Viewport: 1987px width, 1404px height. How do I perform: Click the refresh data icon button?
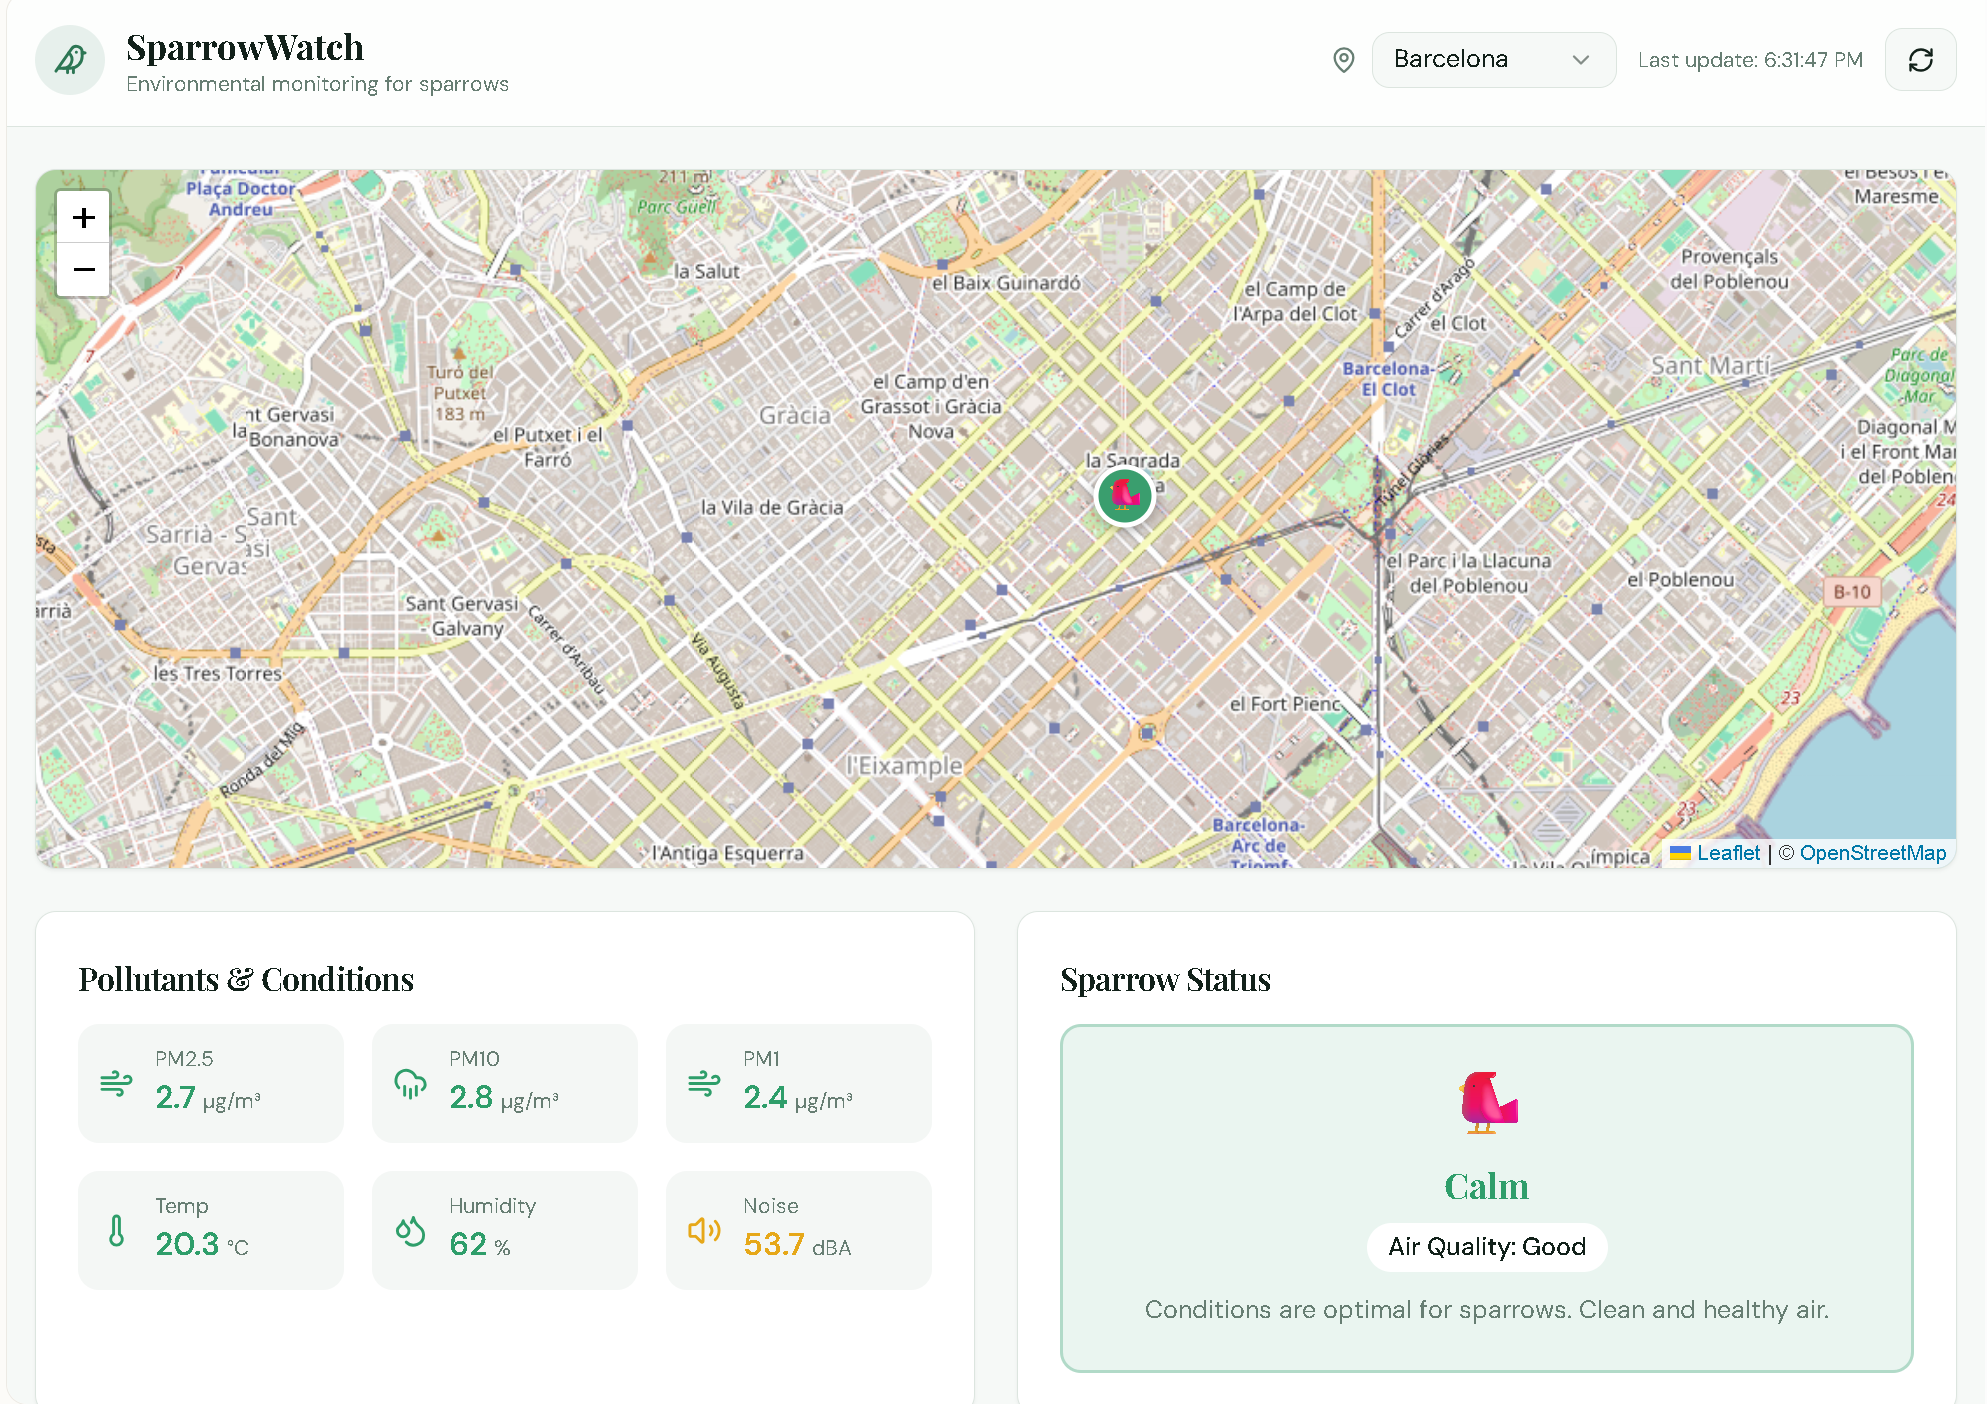[1920, 60]
